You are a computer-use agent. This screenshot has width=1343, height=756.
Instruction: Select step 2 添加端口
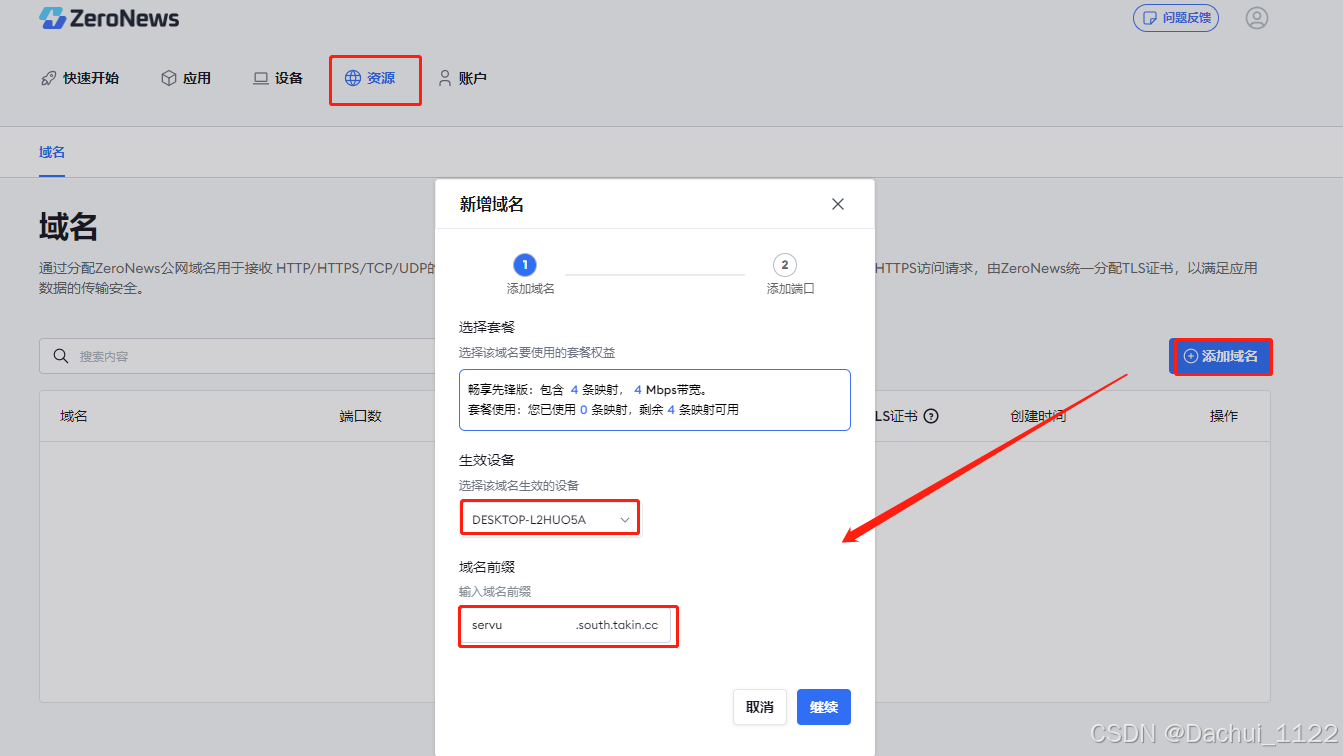click(x=790, y=274)
